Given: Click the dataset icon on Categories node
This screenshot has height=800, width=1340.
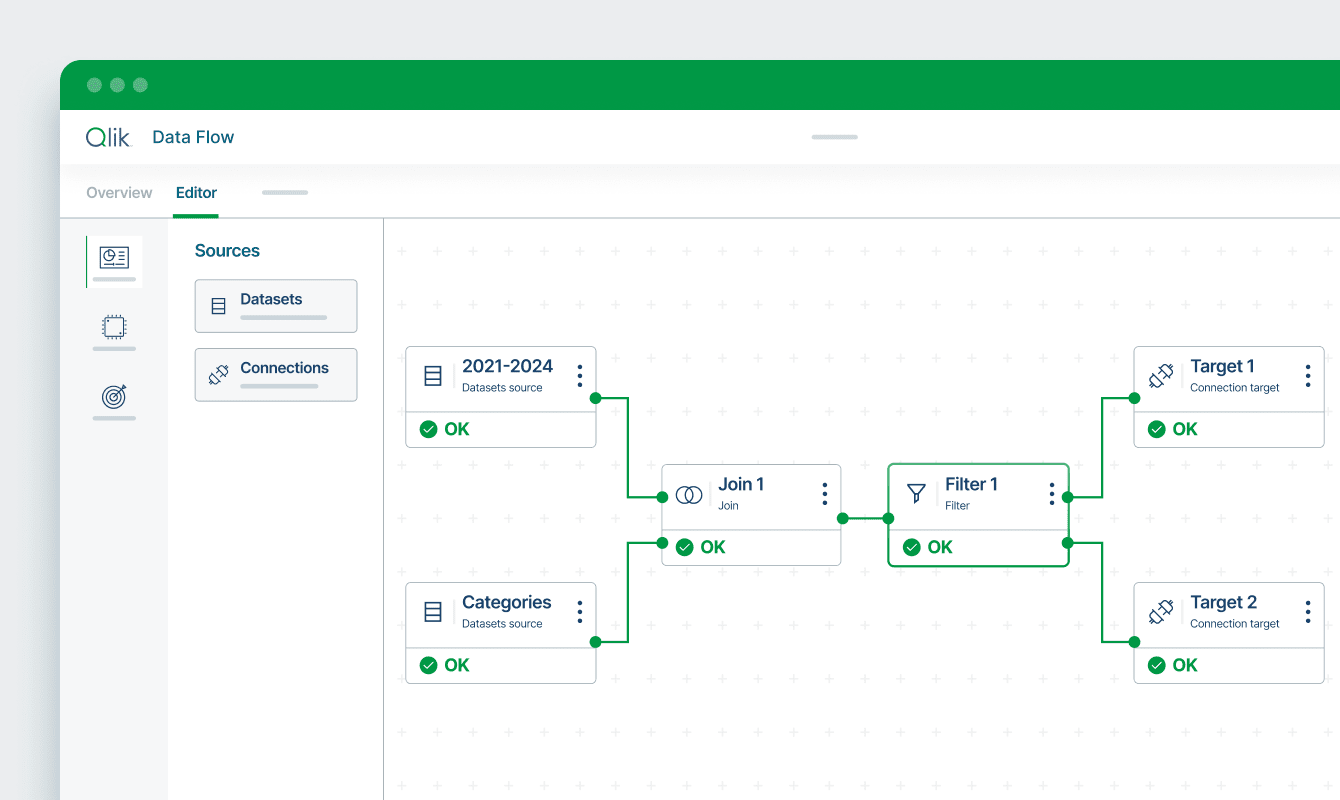Looking at the screenshot, I should coord(432,612).
